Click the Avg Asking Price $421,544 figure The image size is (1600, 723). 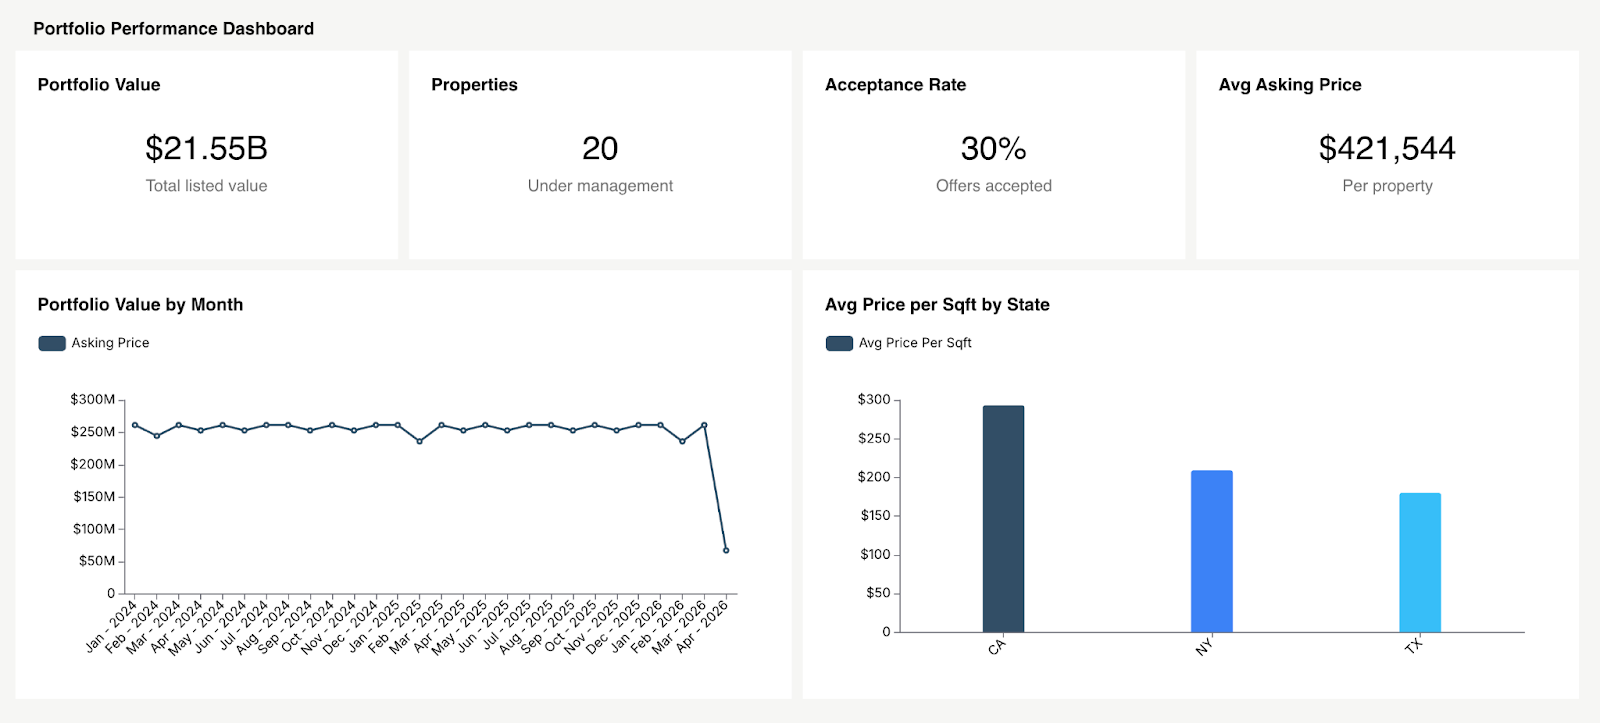[x=1388, y=148]
